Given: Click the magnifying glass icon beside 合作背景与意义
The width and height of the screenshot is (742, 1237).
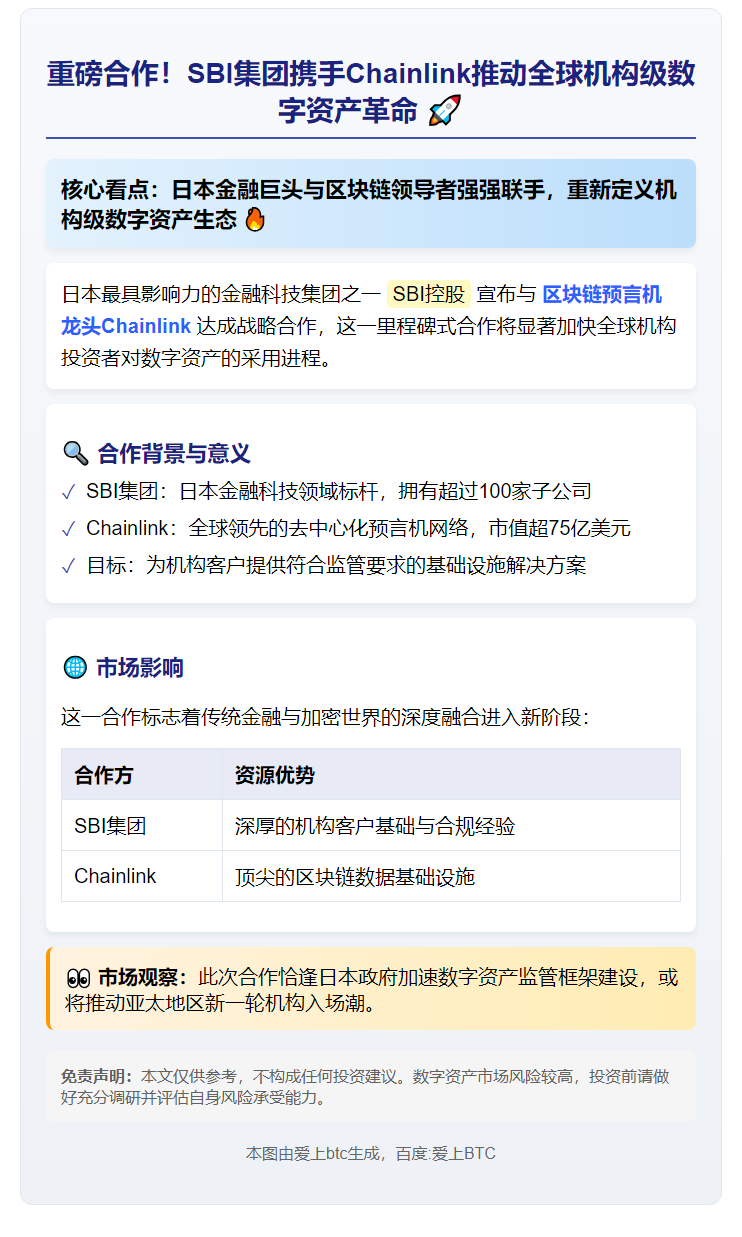Looking at the screenshot, I should [75, 453].
